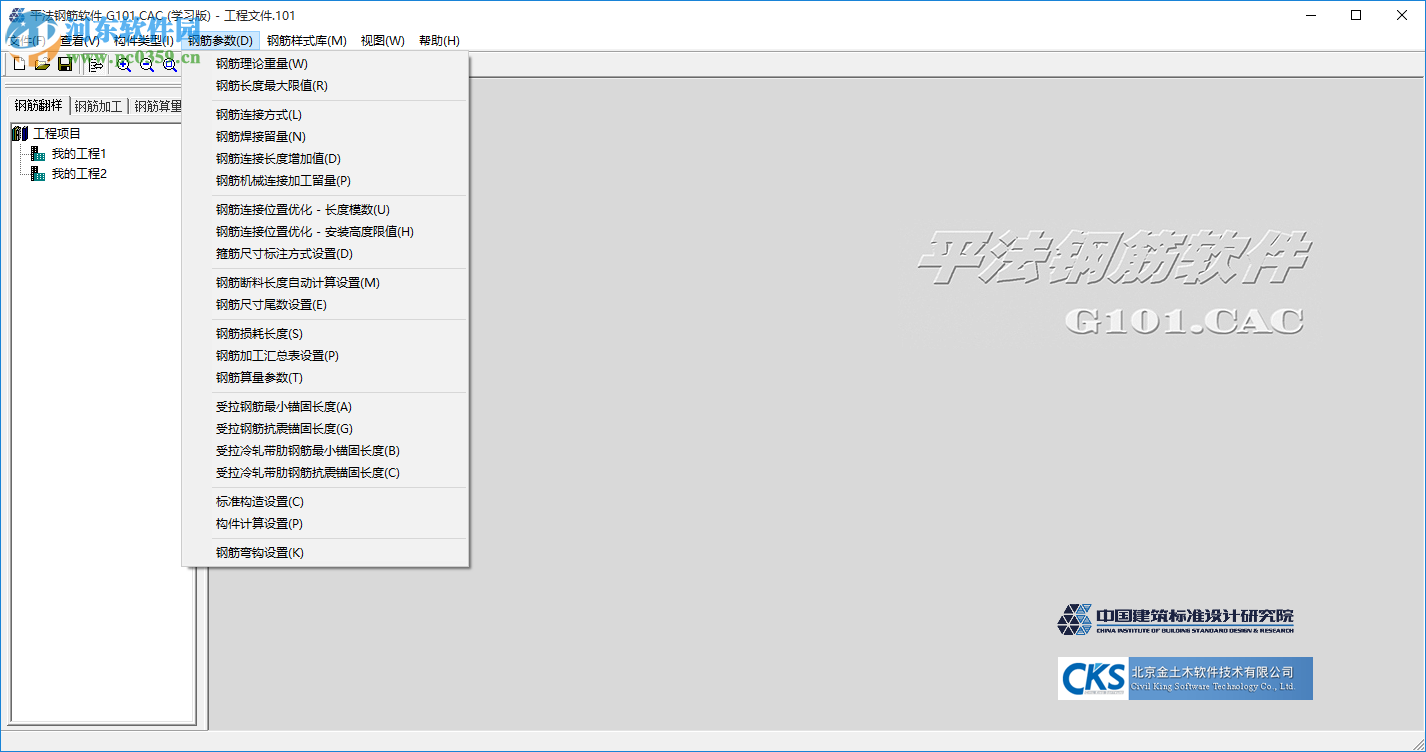Screen dimensions: 1426x752
Task: Open the 文件(F) menu
Action: (28, 41)
